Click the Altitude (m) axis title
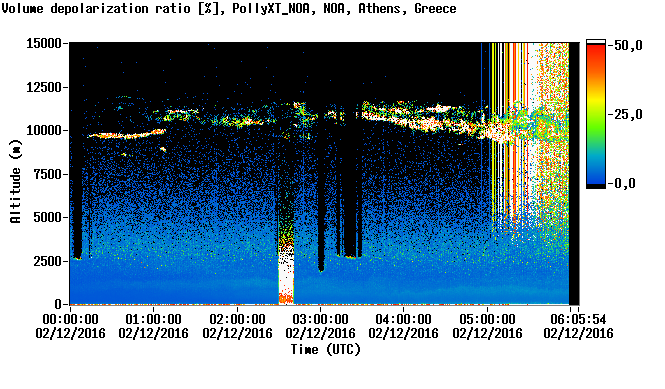This screenshot has width=665, height=389. 15,181
